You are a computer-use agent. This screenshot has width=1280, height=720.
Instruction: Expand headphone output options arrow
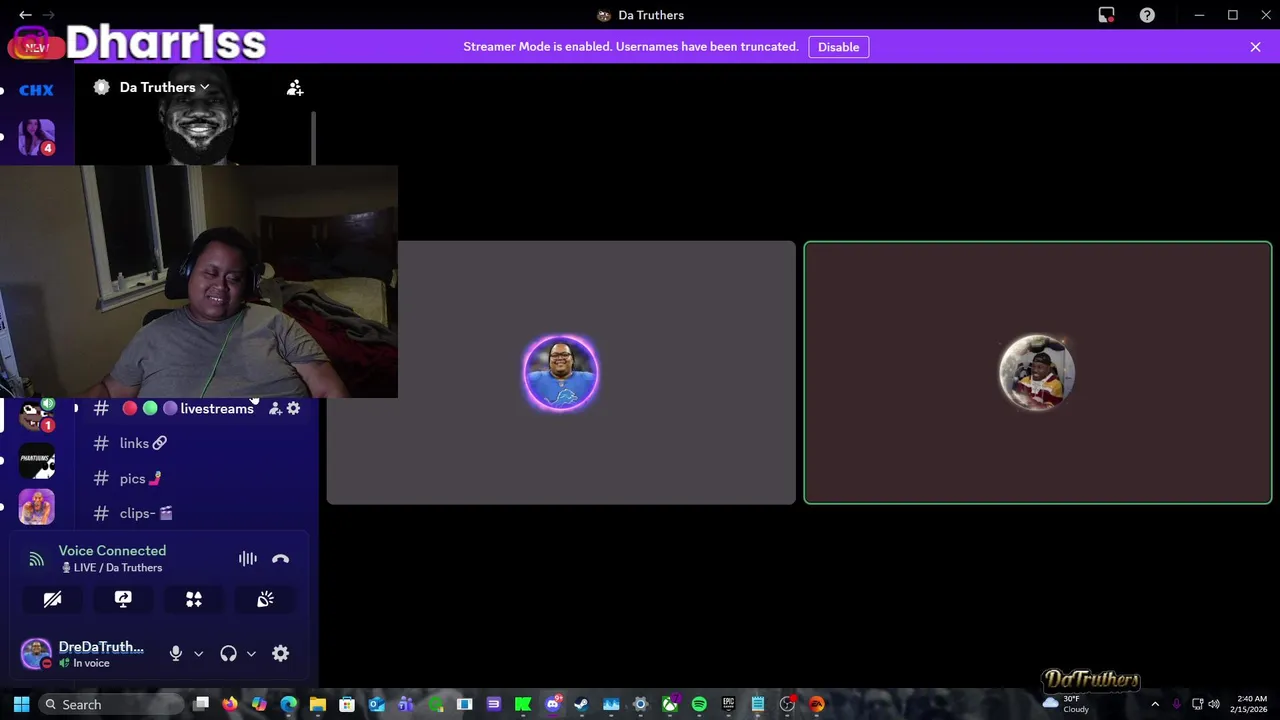251,654
